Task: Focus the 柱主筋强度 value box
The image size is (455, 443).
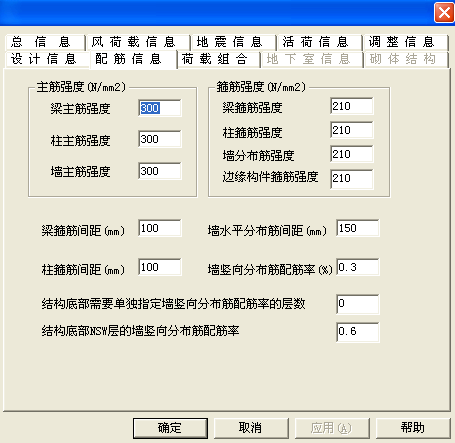Action: click(160, 139)
